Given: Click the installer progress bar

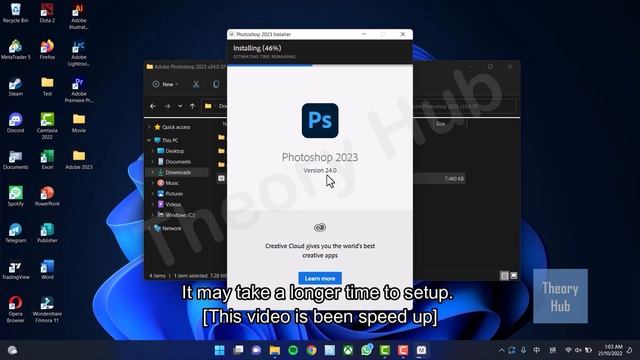Looking at the screenshot, I should coord(320,65).
